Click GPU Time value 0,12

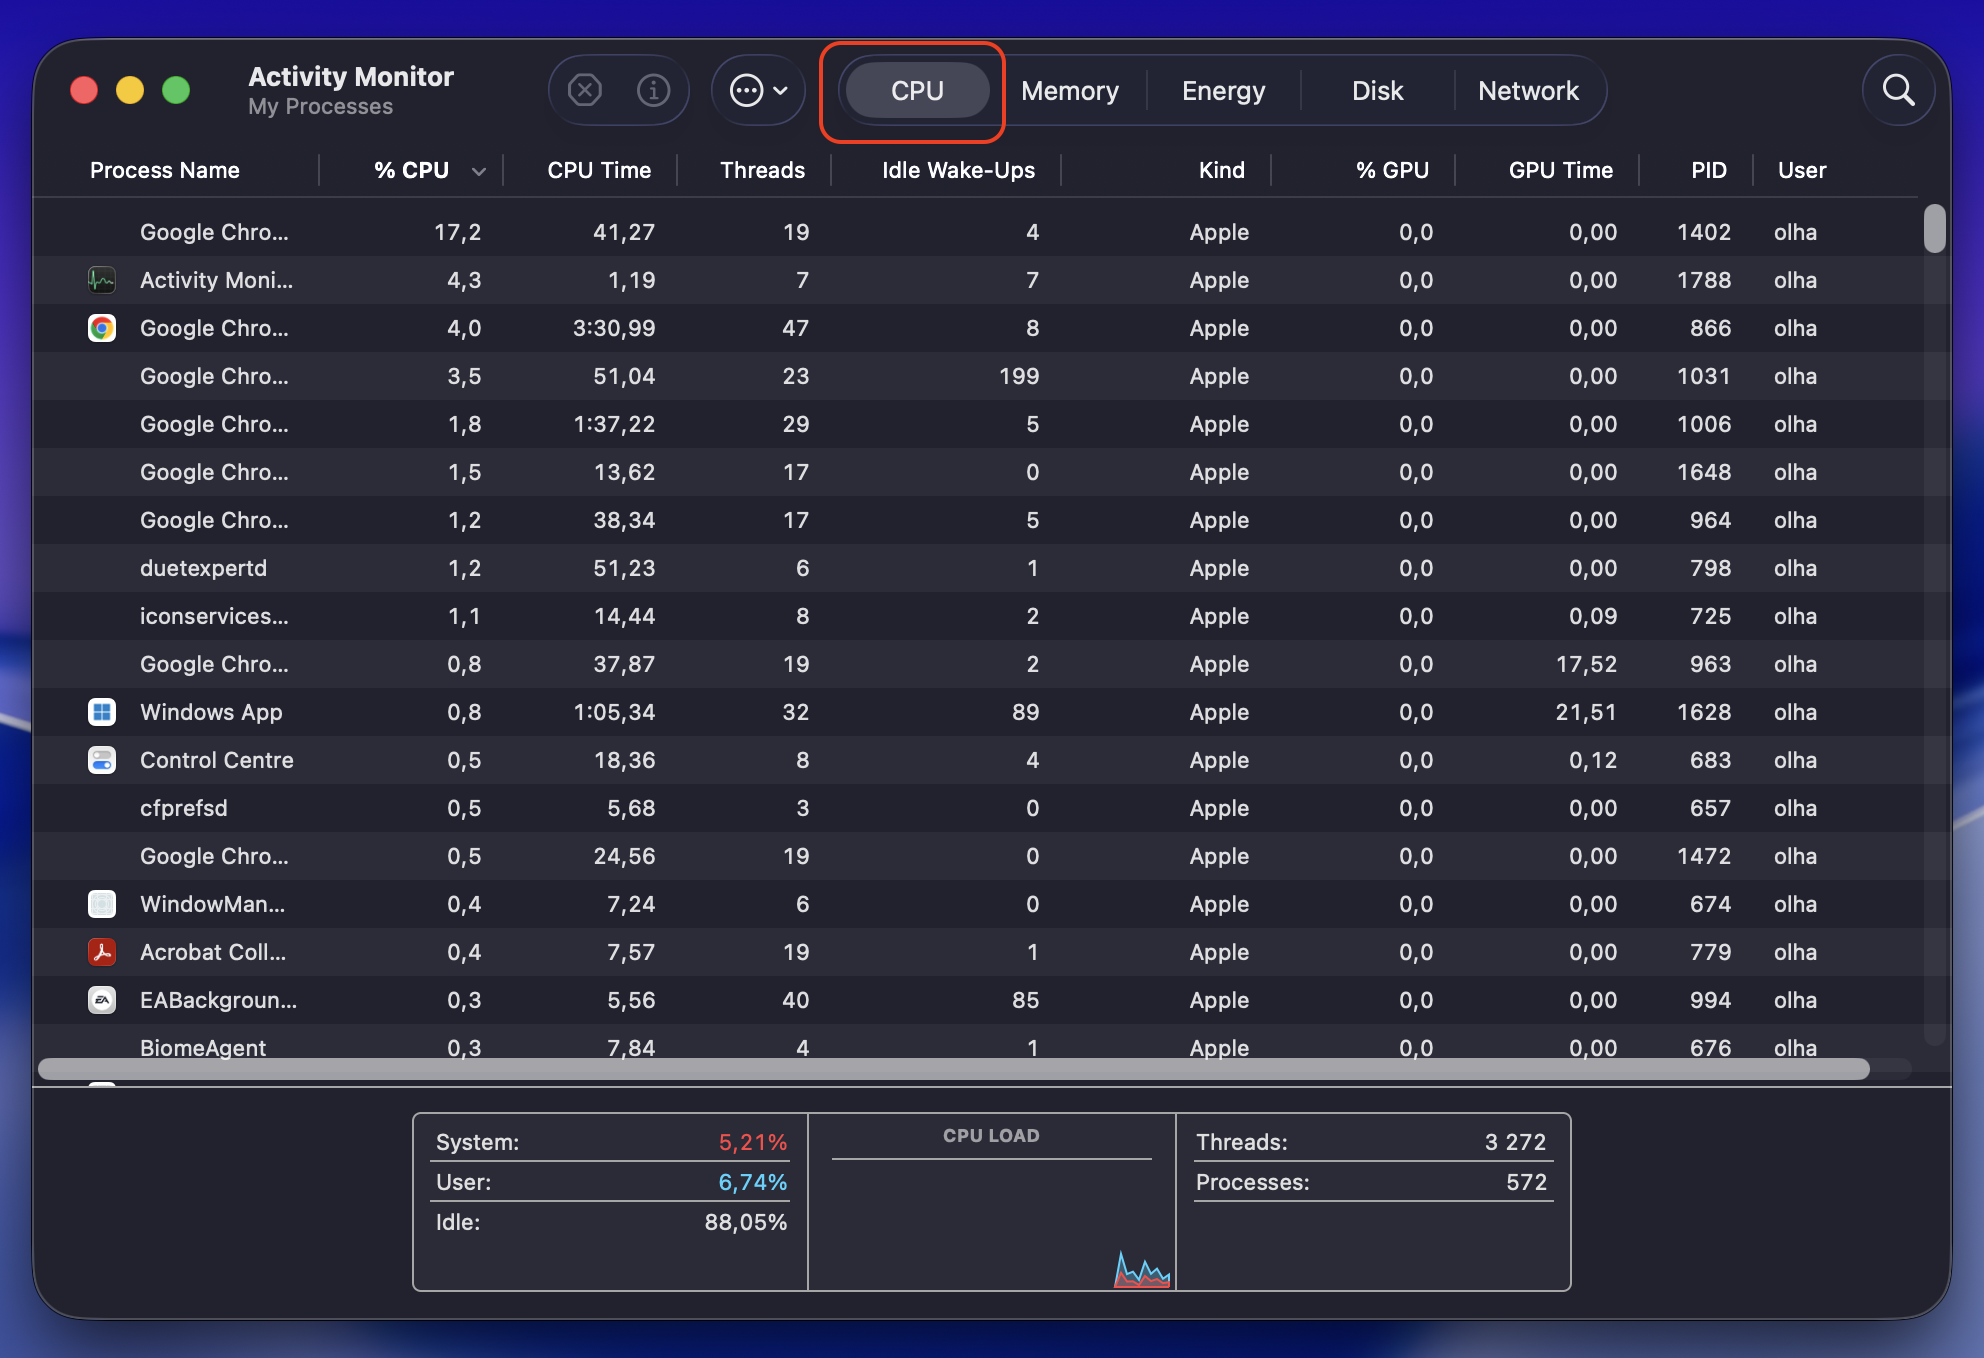pos(1593,760)
